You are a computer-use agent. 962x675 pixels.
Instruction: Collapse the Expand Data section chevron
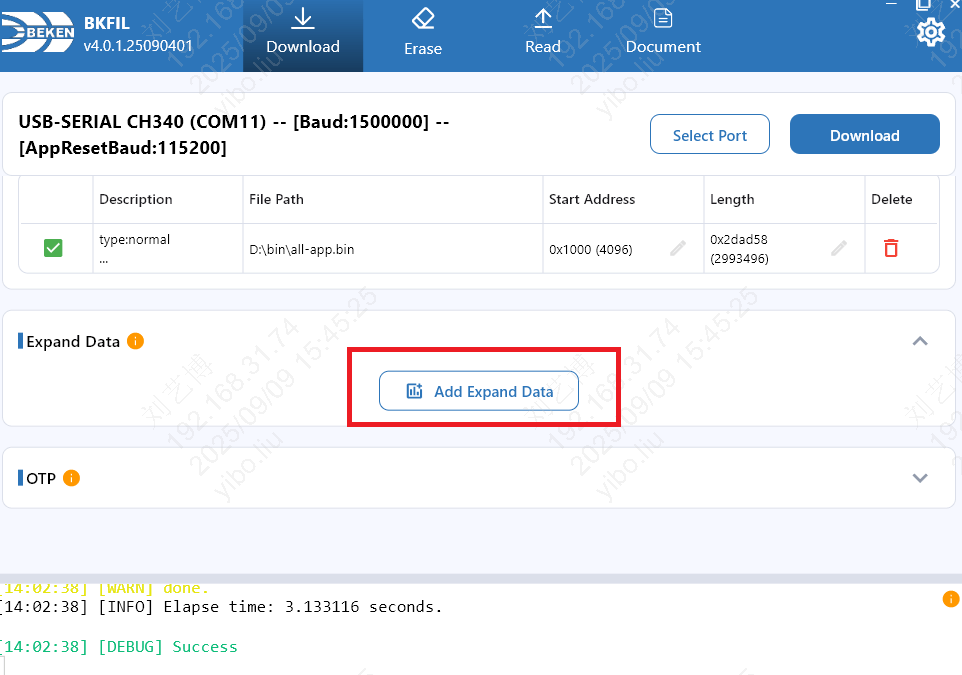point(920,341)
